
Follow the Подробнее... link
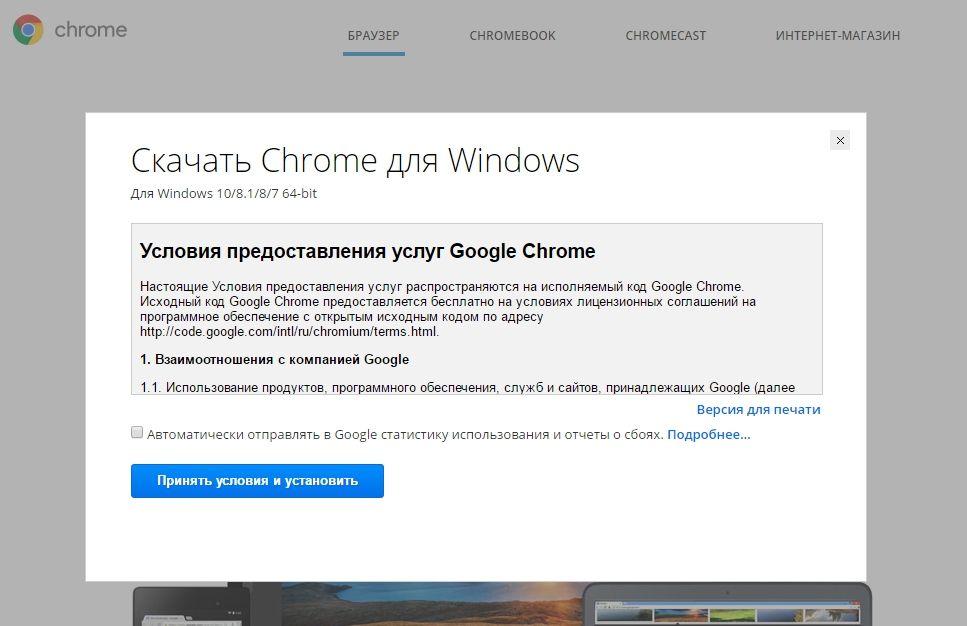coord(709,434)
